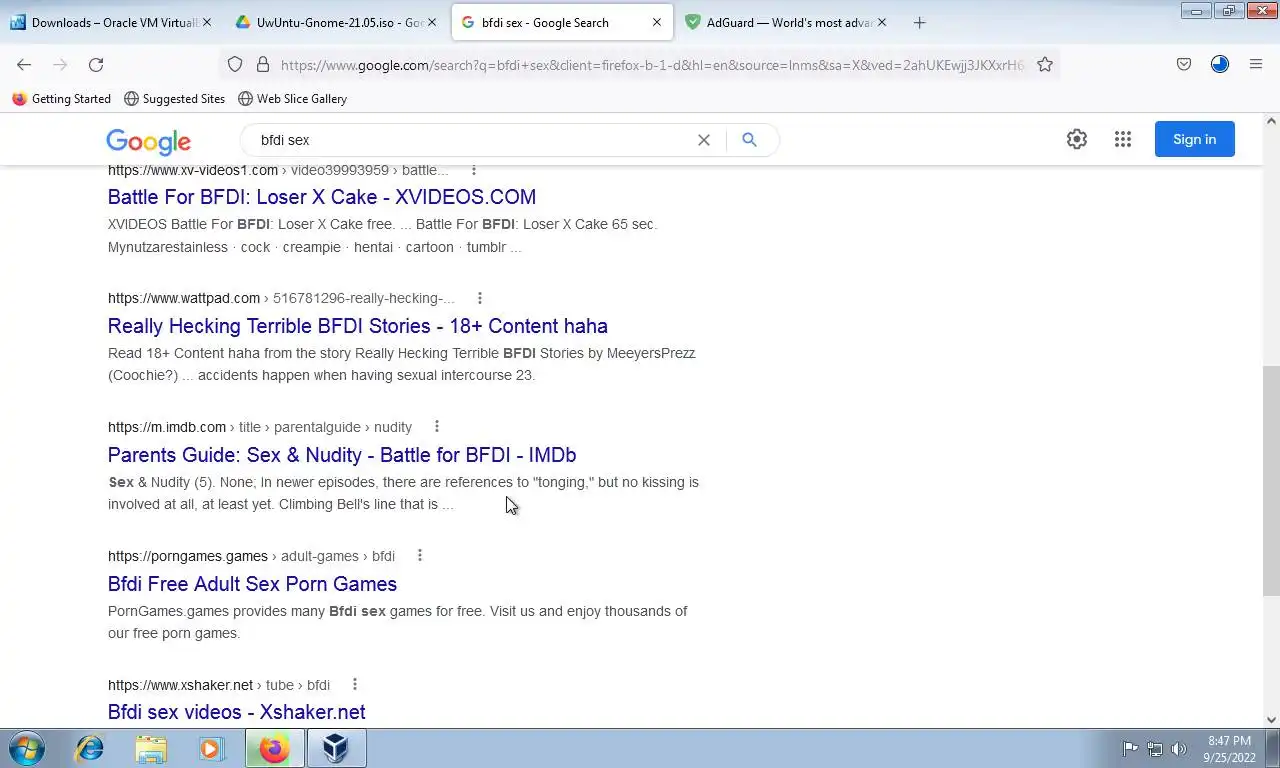Open the taskbar clock and date
This screenshot has height=768, width=1280.
coord(1229,749)
